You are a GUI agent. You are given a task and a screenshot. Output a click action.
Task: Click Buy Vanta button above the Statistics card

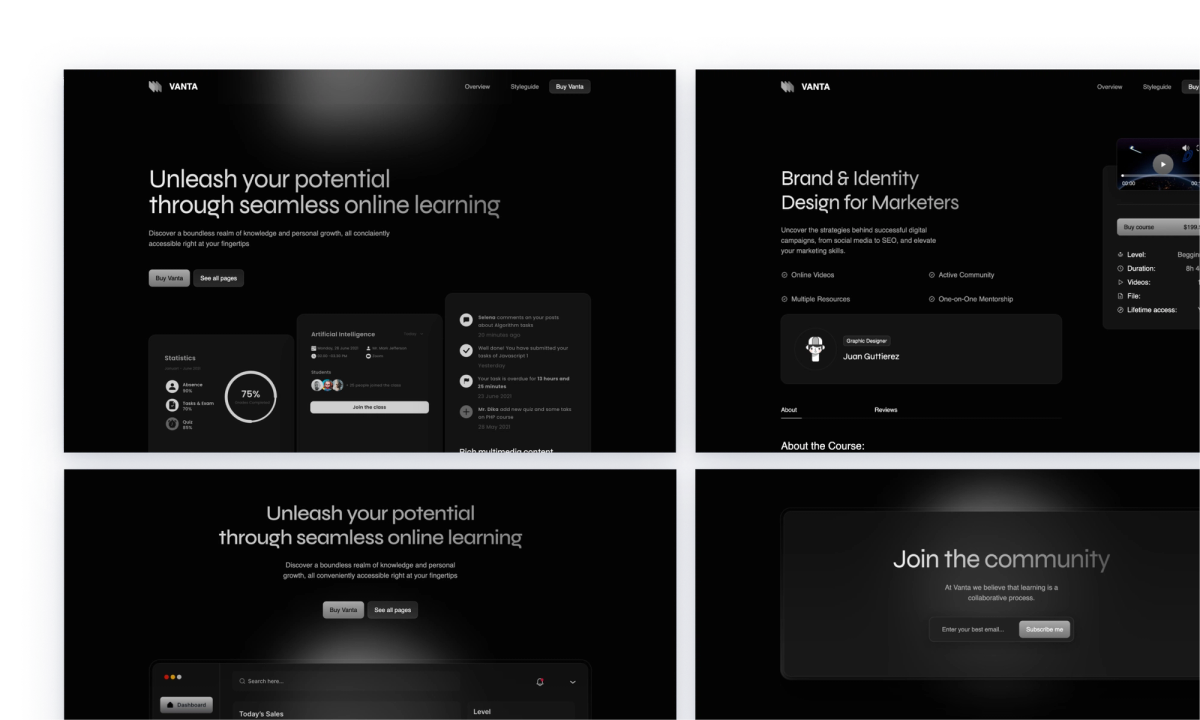[x=169, y=278]
